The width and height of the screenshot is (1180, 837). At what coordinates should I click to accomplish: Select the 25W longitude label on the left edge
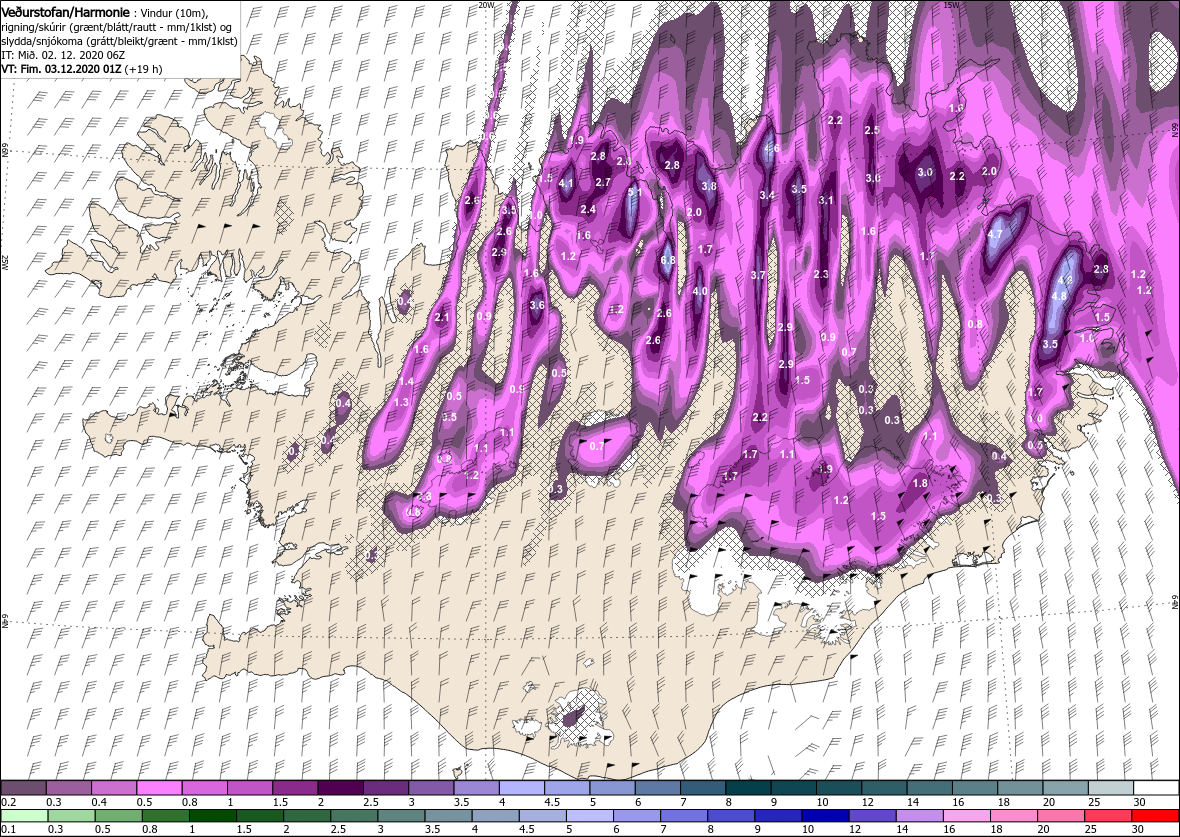[x=5, y=263]
